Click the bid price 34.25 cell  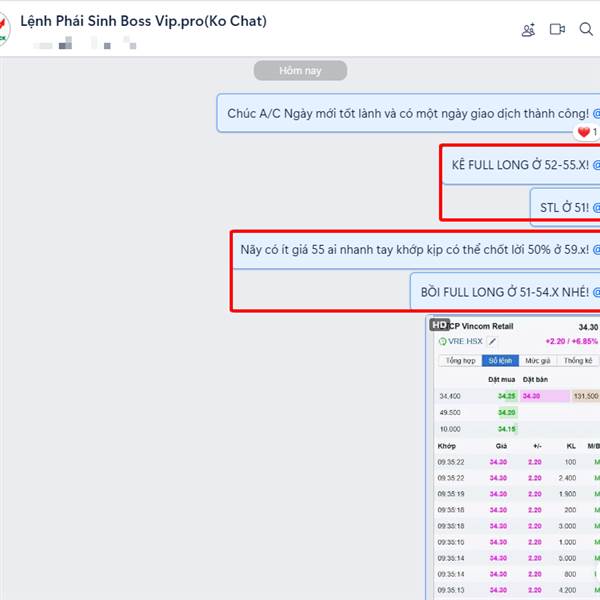click(x=507, y=396)
